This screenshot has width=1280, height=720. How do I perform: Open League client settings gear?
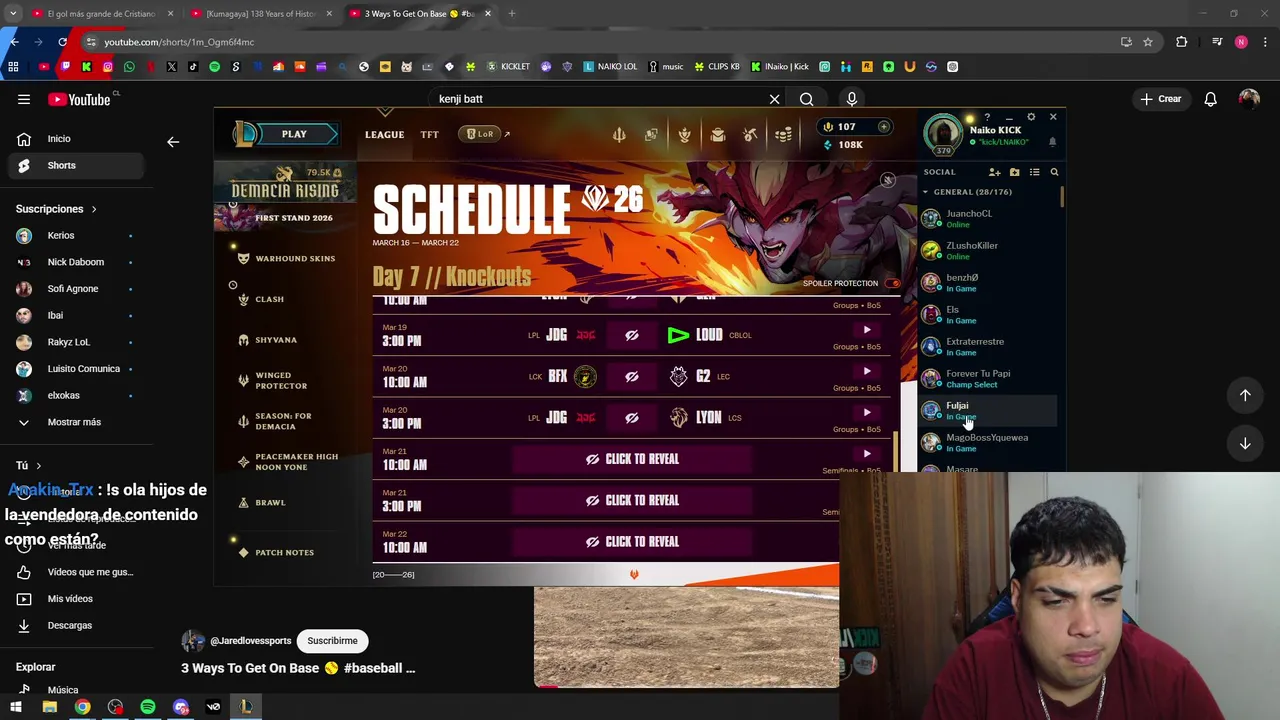point(1031,117)
